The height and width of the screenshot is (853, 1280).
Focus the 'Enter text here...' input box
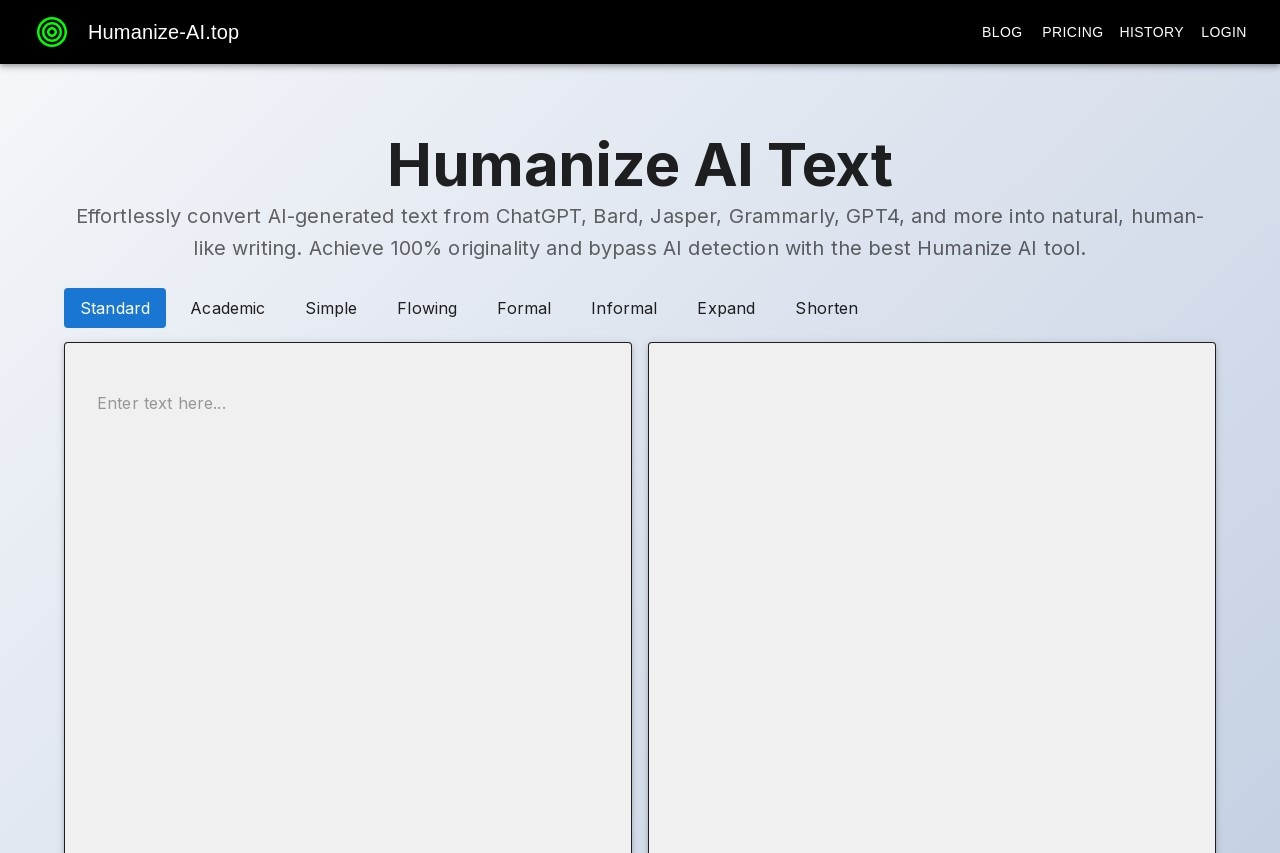348,598
